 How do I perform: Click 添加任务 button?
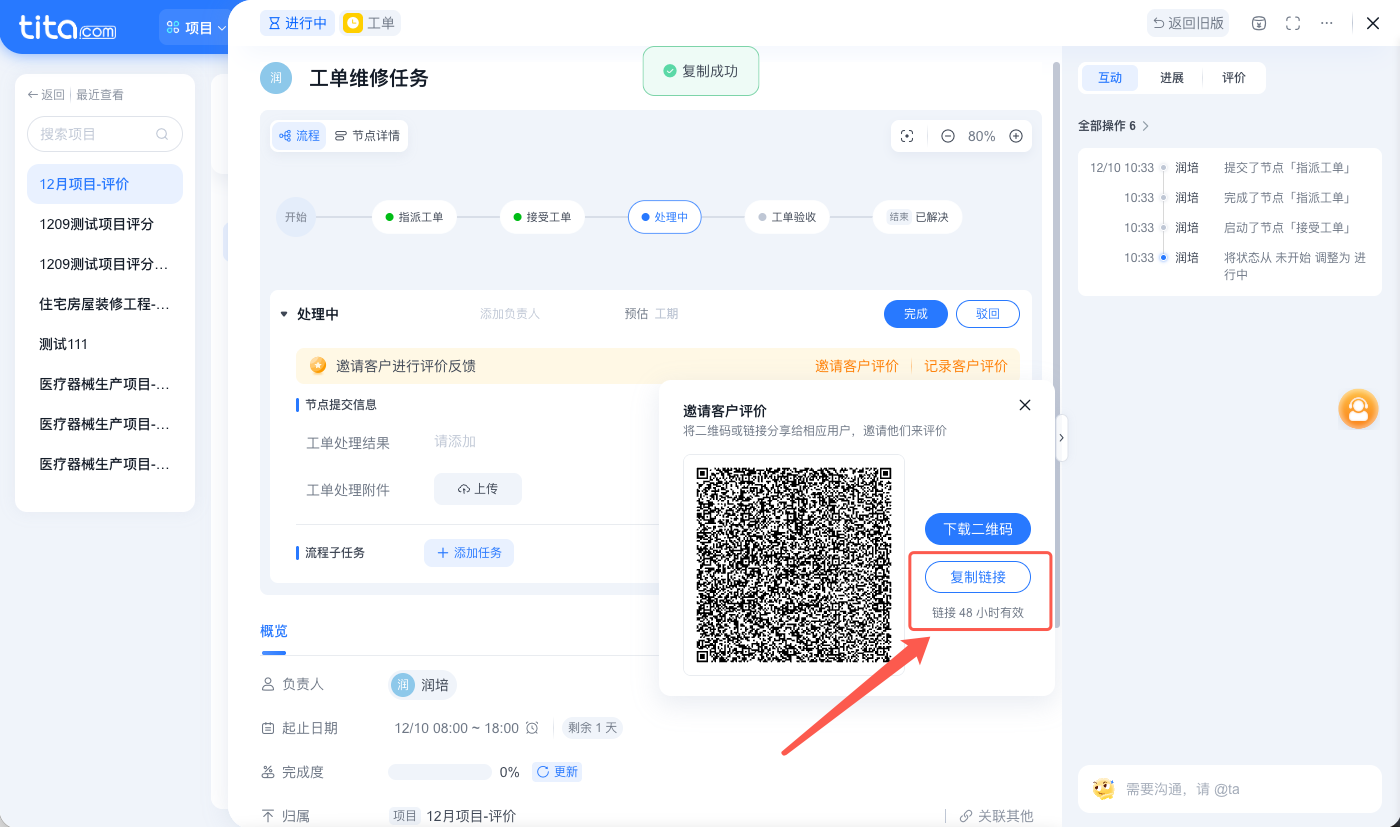[469, 553]
